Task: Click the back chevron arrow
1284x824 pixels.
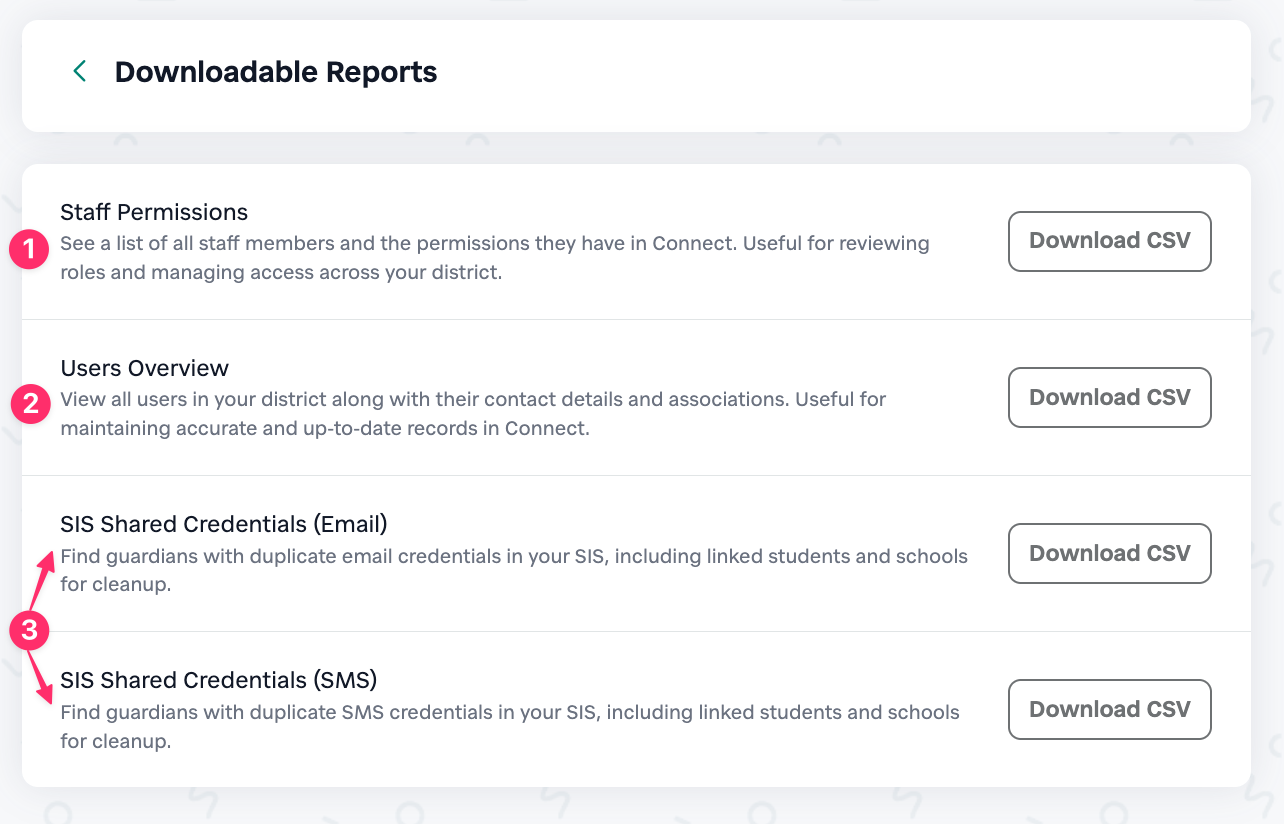Action: pyautogui.click(x=80, y=71)
